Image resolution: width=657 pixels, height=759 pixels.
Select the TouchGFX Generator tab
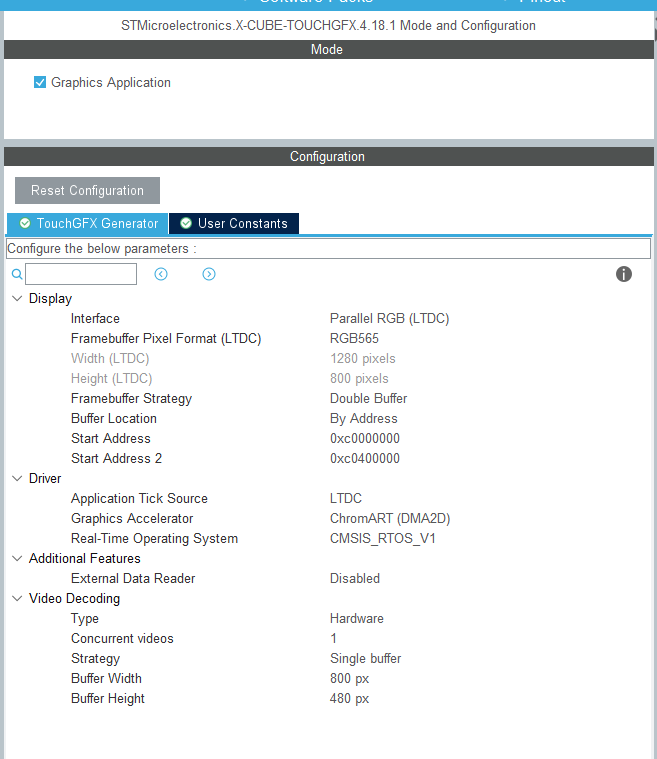[x=88, y=223]
